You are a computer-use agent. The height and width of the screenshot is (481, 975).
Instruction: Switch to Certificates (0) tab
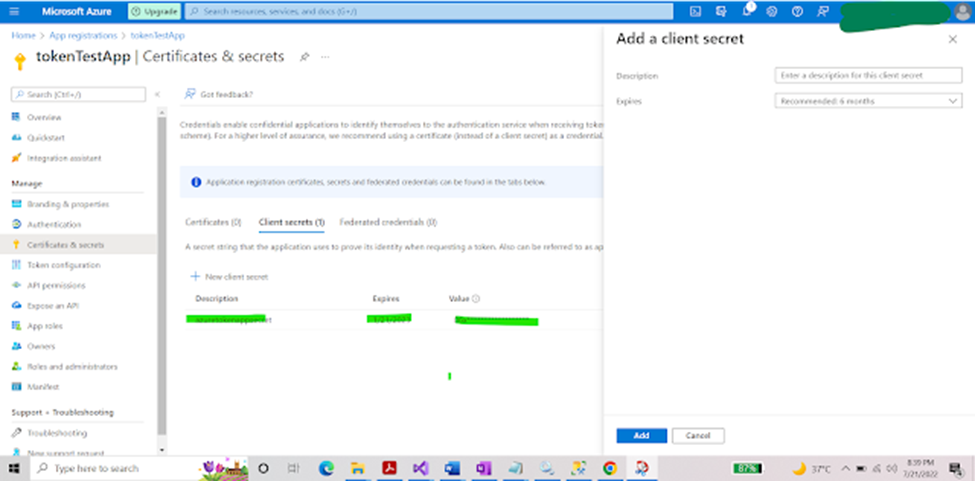pyautogui.click(x=213, y=222)
